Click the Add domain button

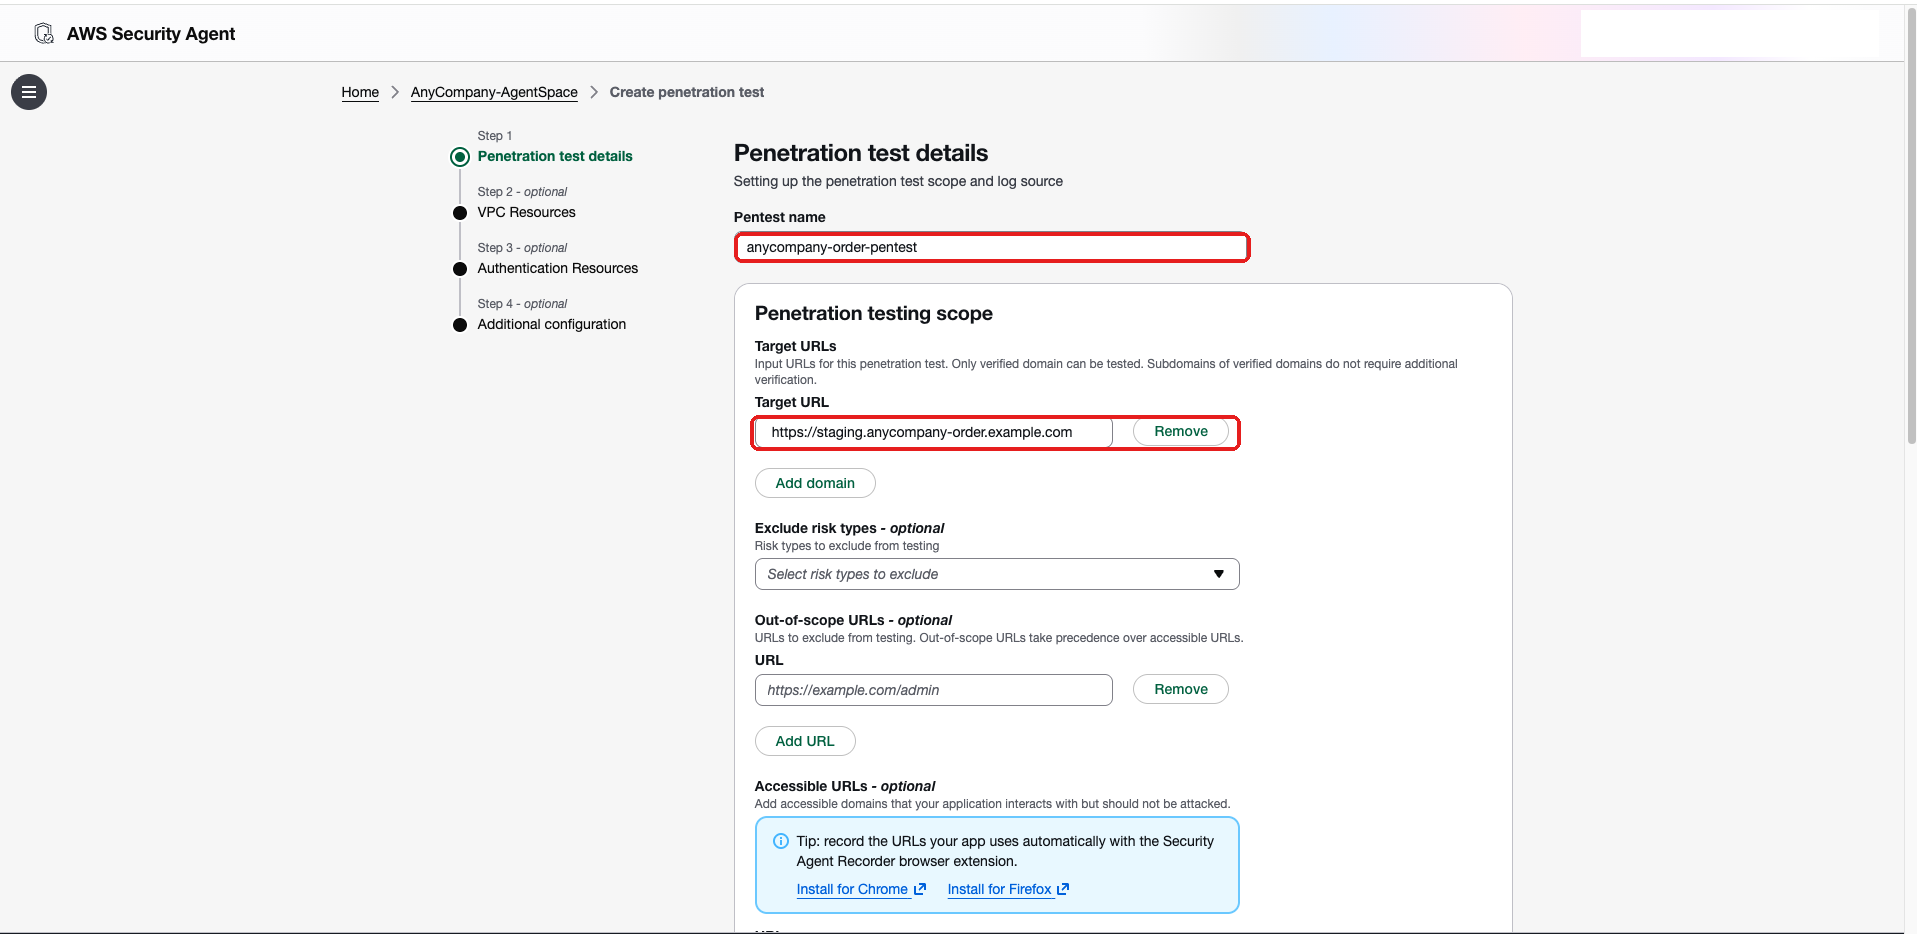(x=815, y=483)
